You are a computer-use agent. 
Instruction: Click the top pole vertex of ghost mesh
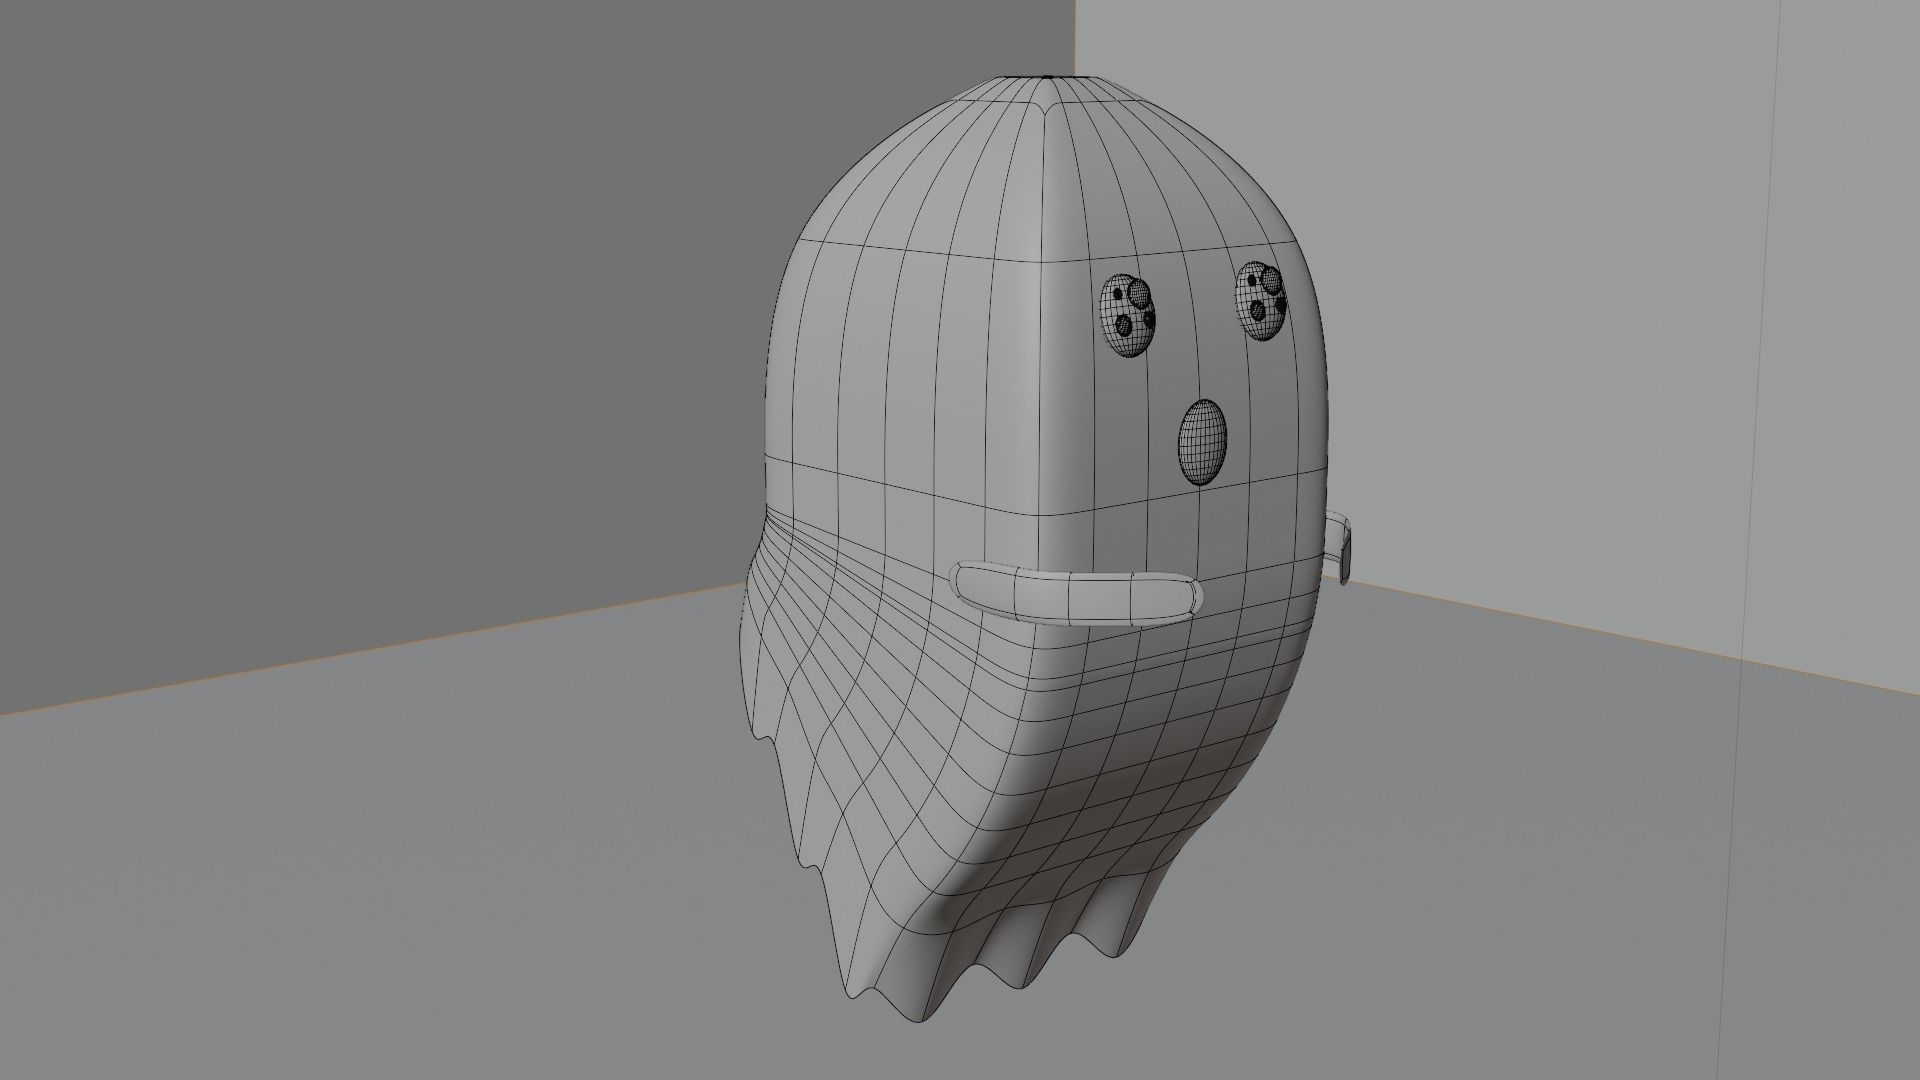tap(1045, 78)
